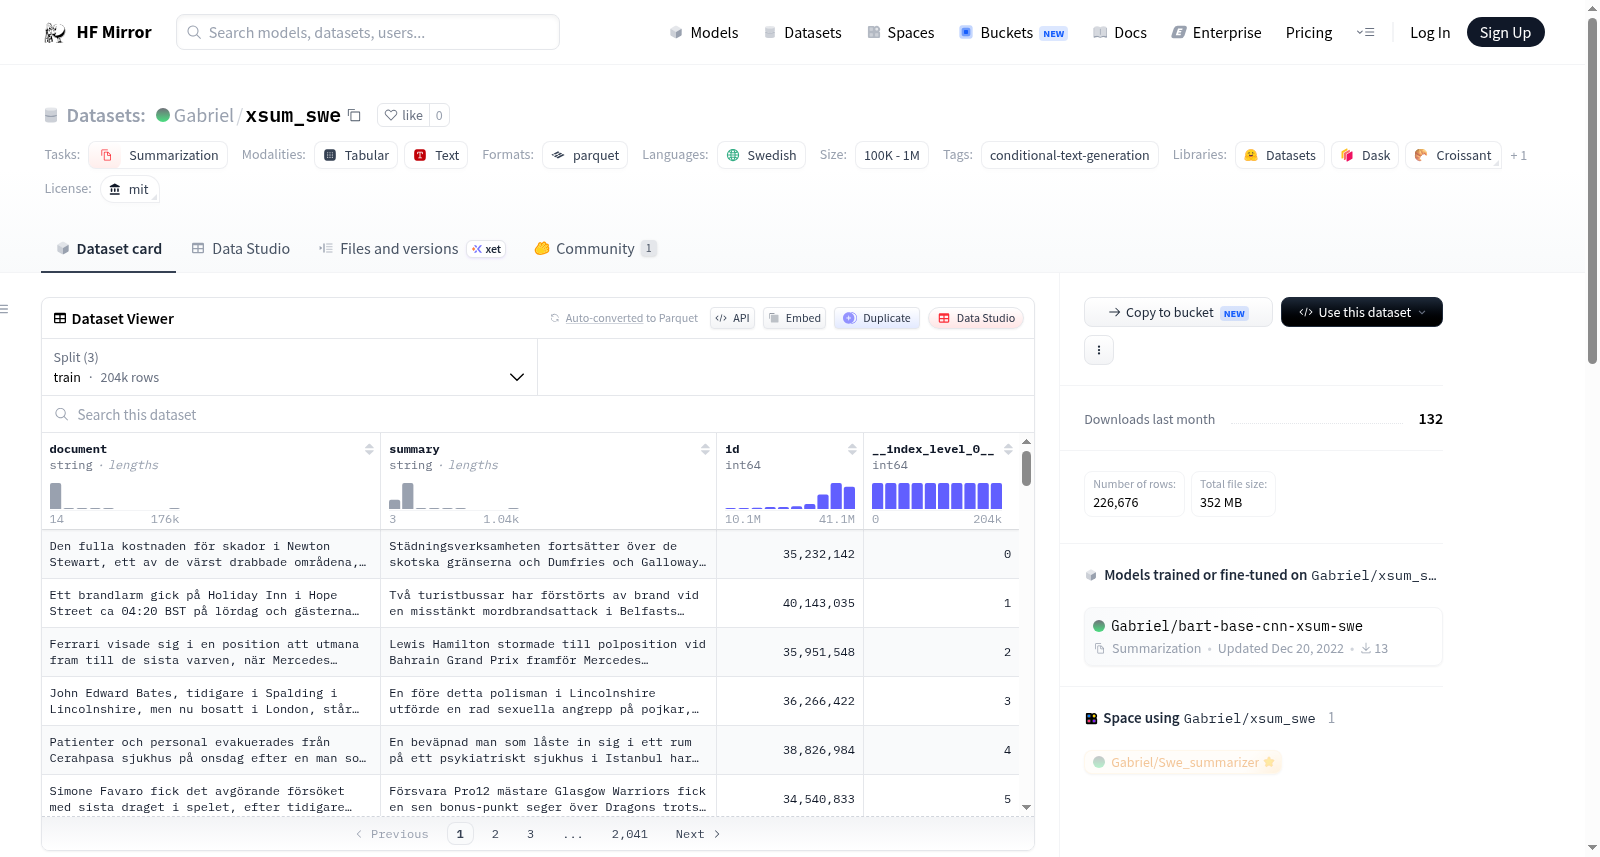
Task: Click the Croissant library tag
Action: coord(1453,155)
